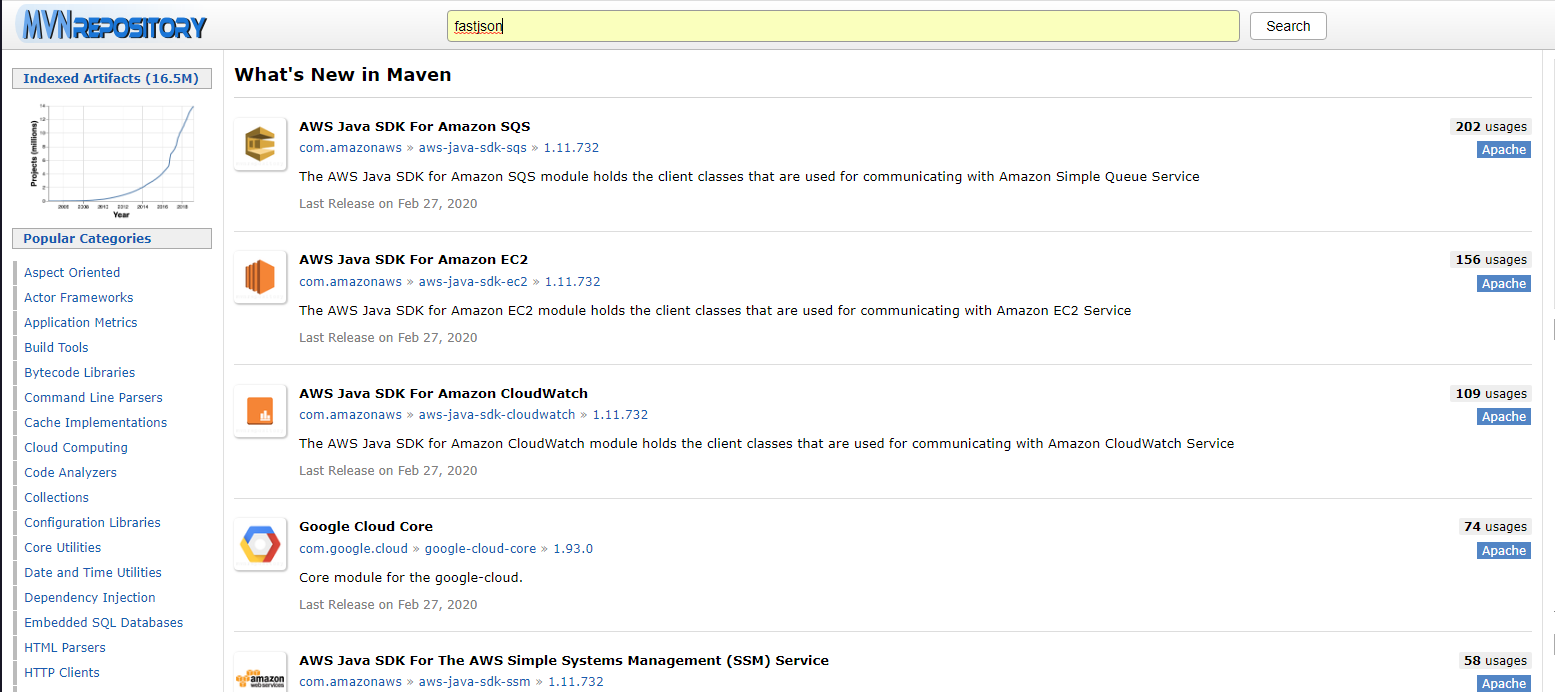The width and height of the screenshot is (1555, 692).
Task: Click com.amazonaws group in the CloudWatch row
Action: click(350, 414)
